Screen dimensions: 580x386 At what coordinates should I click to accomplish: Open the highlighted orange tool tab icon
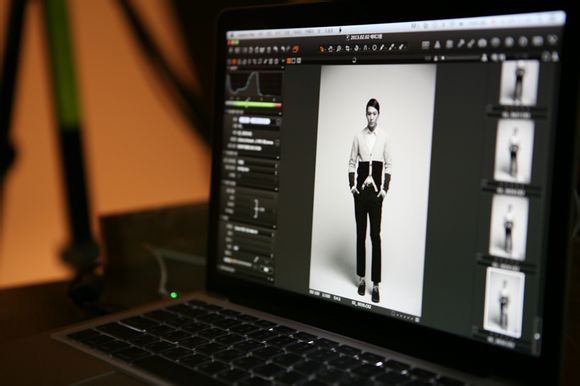click(x=295, y=49)
